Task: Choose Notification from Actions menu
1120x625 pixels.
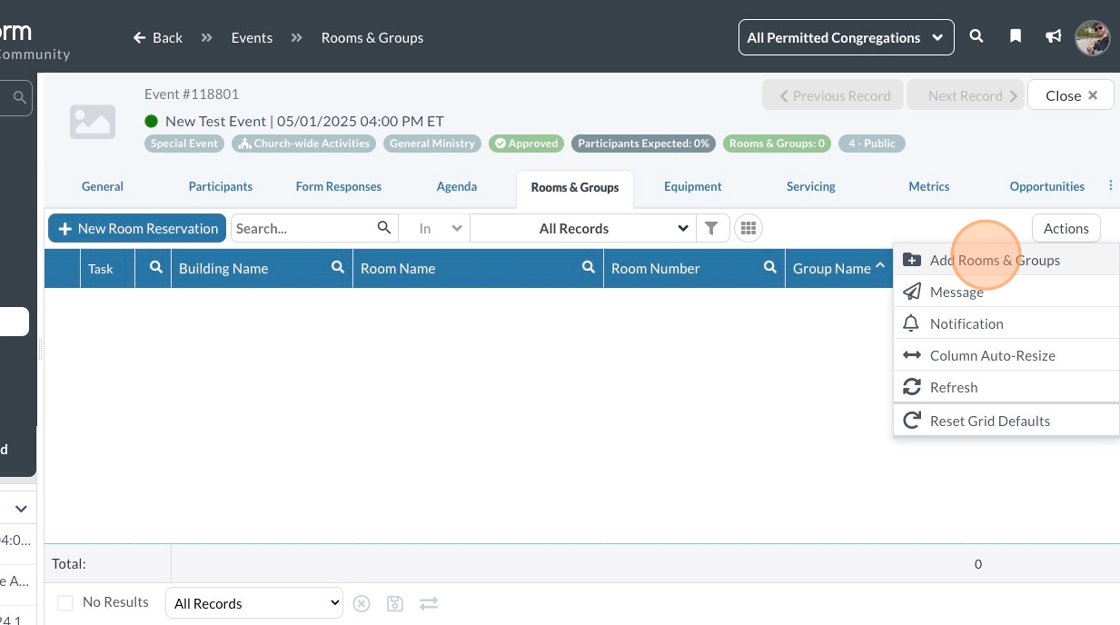Action: 1006,324
